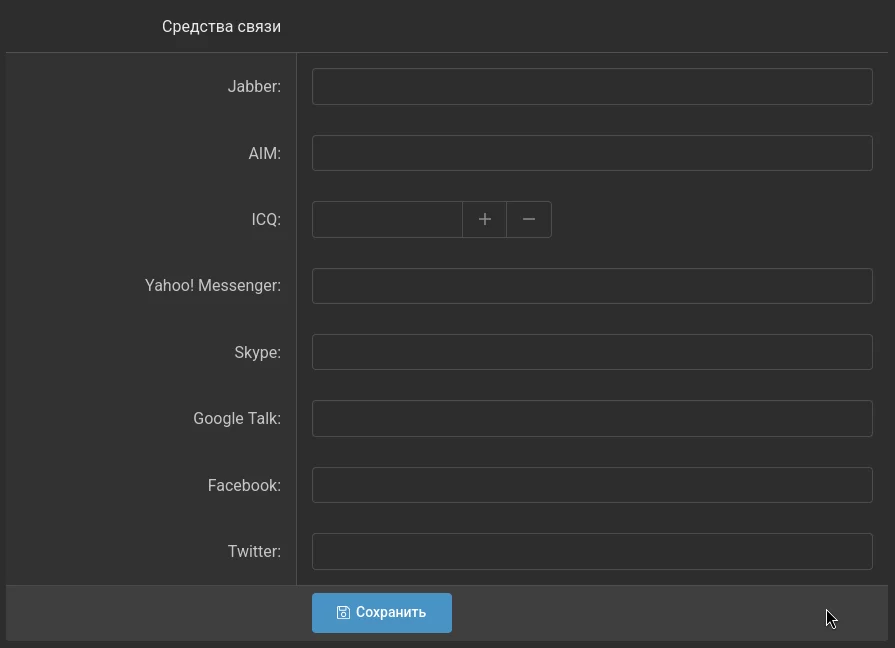Click the Twitter: label text
The height and width of the screenshot is (648, 895).
254,552
